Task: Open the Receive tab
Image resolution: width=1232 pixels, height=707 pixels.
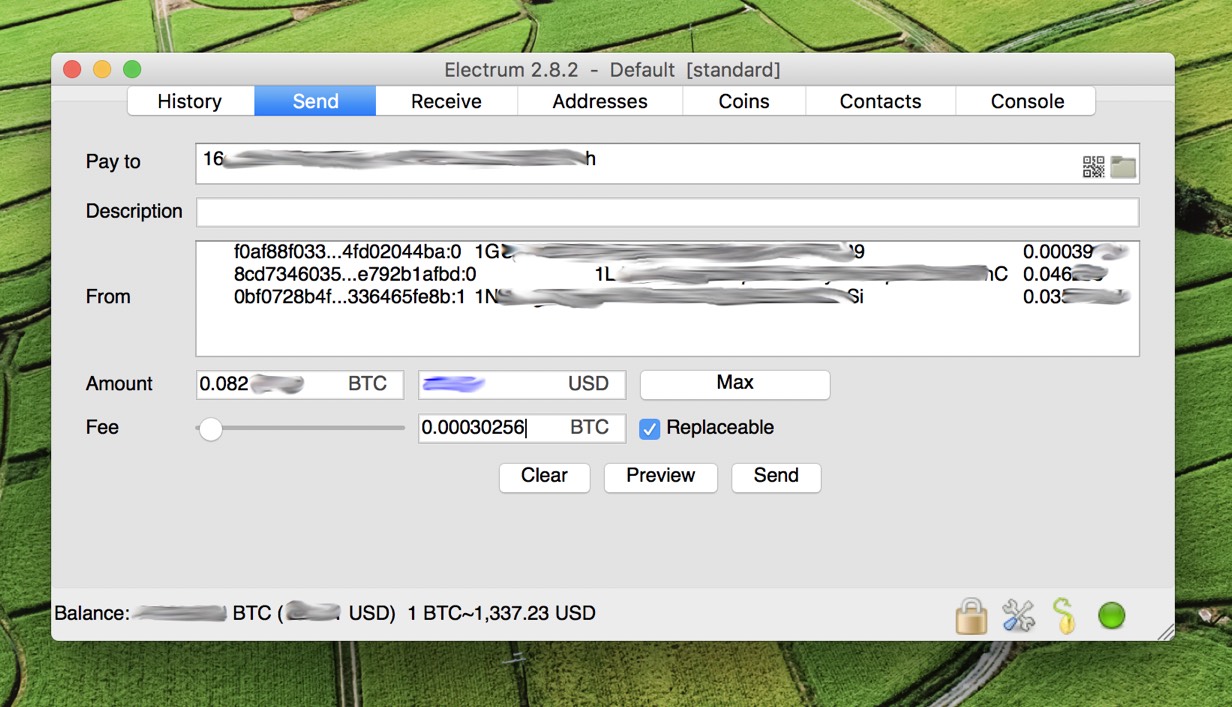Action: click(446, 101)
